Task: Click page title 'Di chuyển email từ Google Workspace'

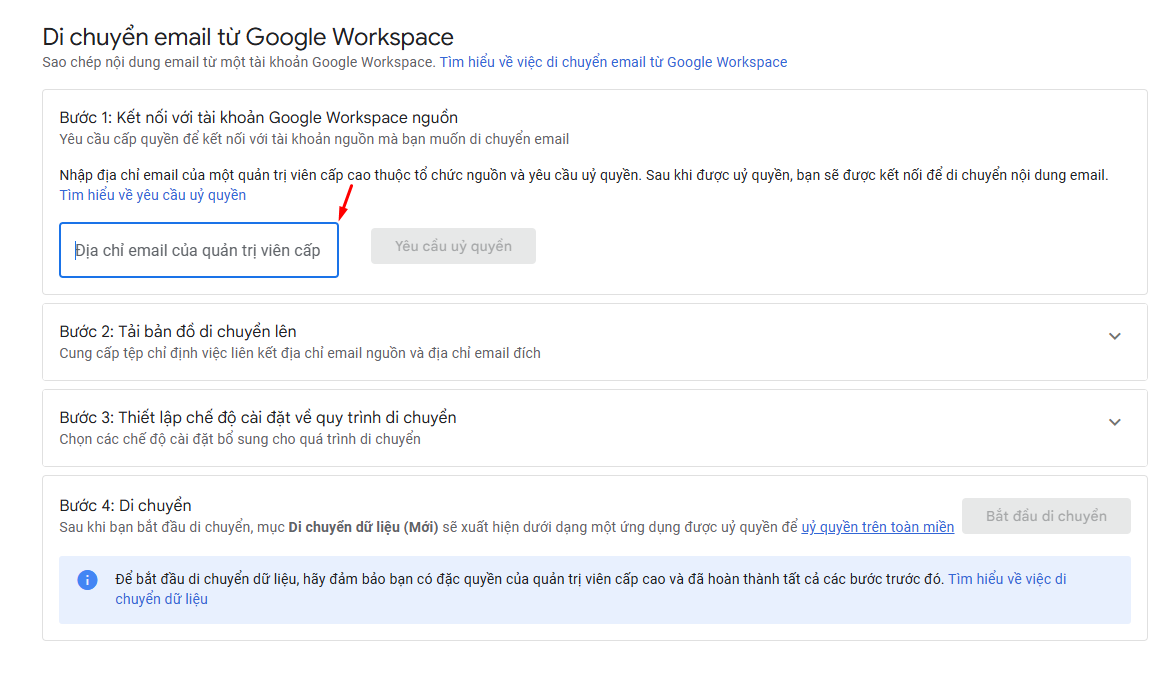Action: coord(248,37)
